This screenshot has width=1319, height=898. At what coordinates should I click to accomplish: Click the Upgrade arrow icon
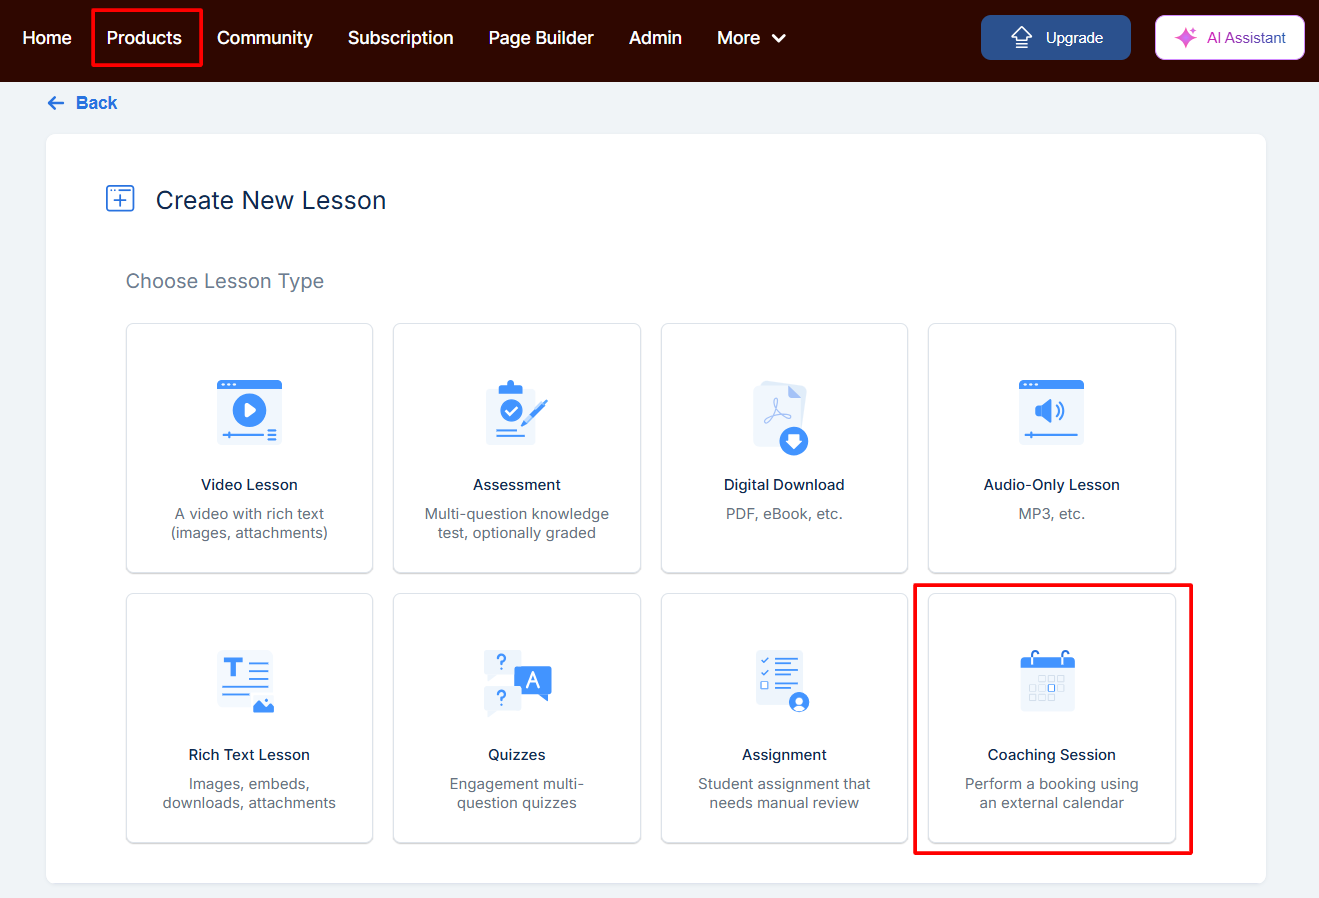pos(1021,38)
